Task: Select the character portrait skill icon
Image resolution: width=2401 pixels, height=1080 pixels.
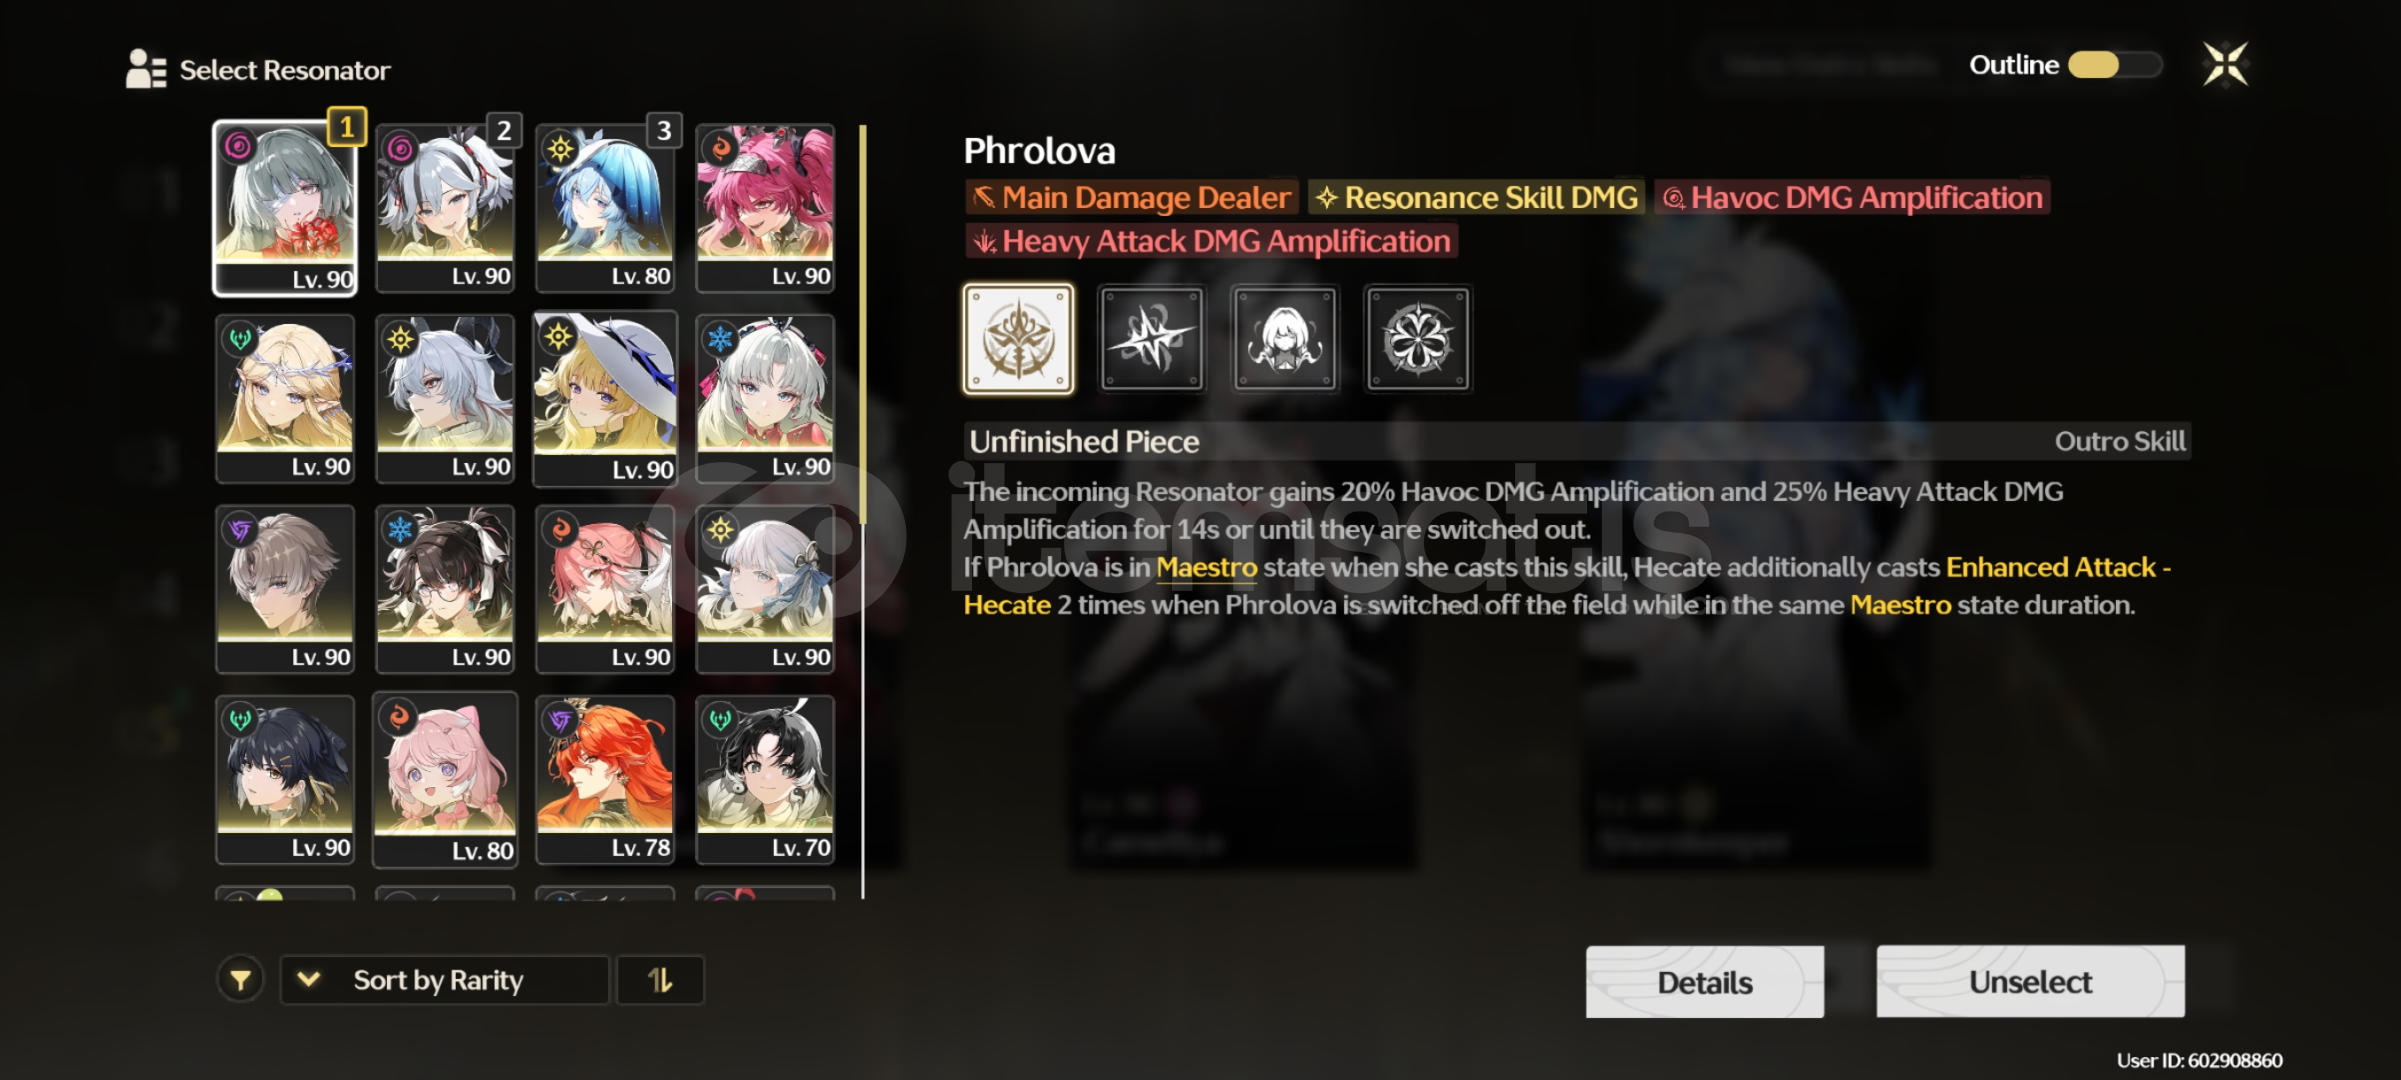Action: 1284,339
